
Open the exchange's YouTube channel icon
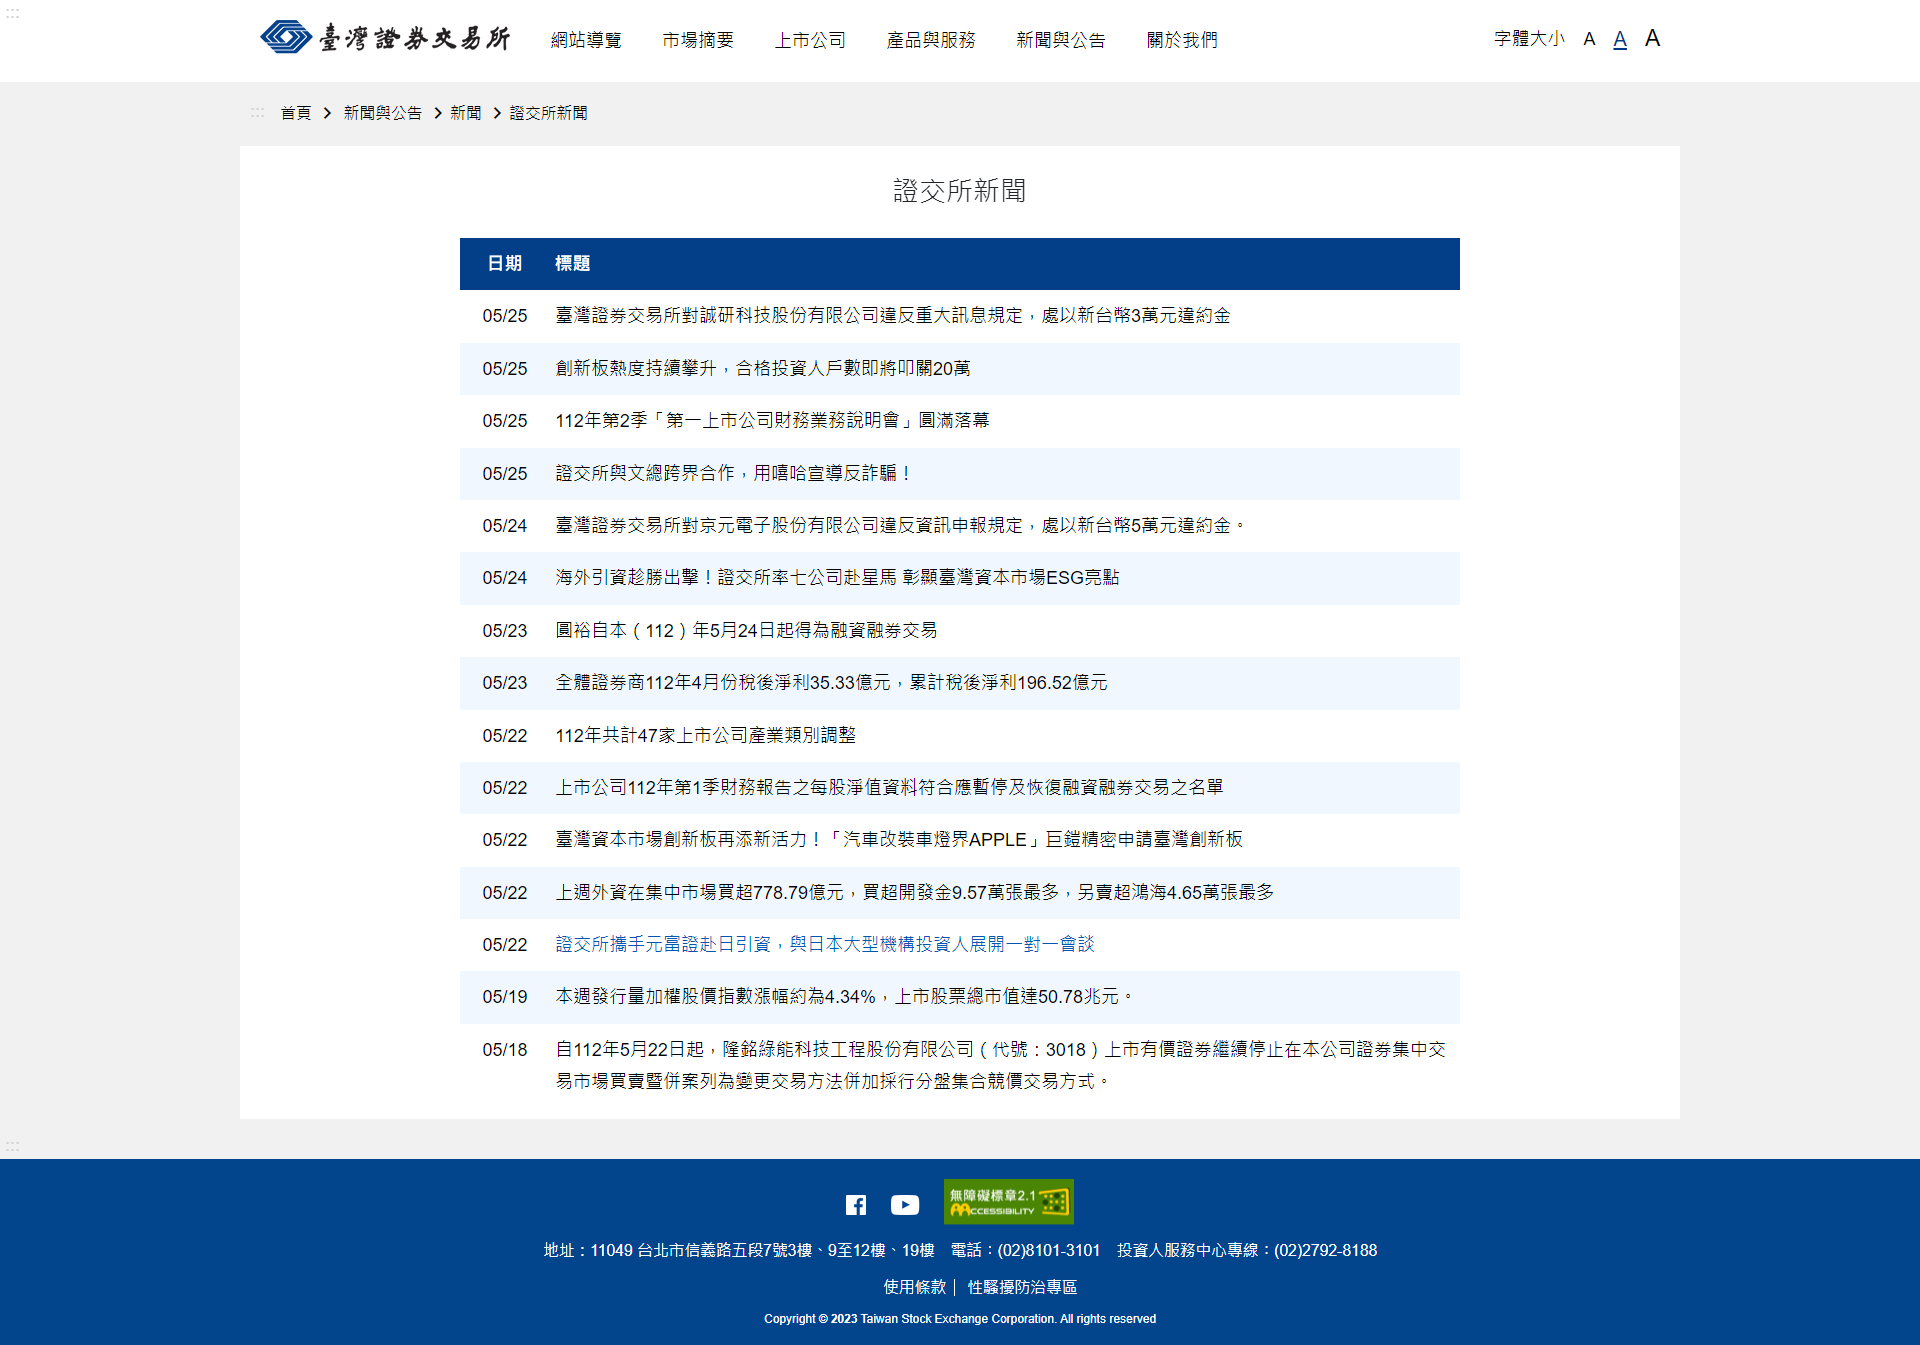(904, 1204)
